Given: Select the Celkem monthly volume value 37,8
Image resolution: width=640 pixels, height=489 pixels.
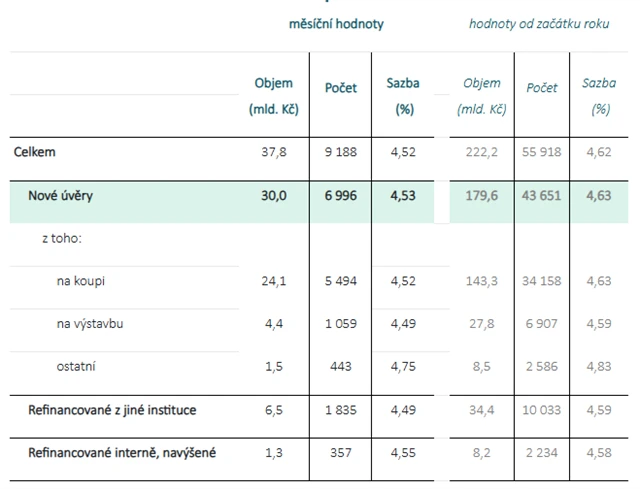Looking at the screenshot, I should coord(274,152).
